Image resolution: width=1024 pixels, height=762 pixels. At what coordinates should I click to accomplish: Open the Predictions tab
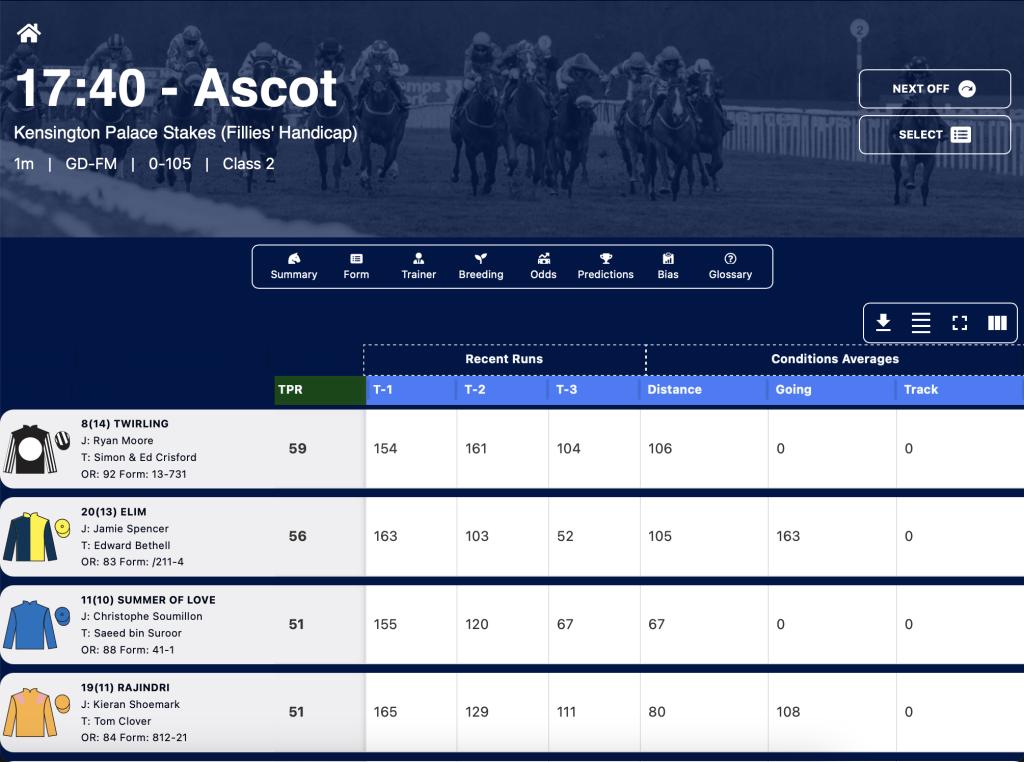point(605,266)
